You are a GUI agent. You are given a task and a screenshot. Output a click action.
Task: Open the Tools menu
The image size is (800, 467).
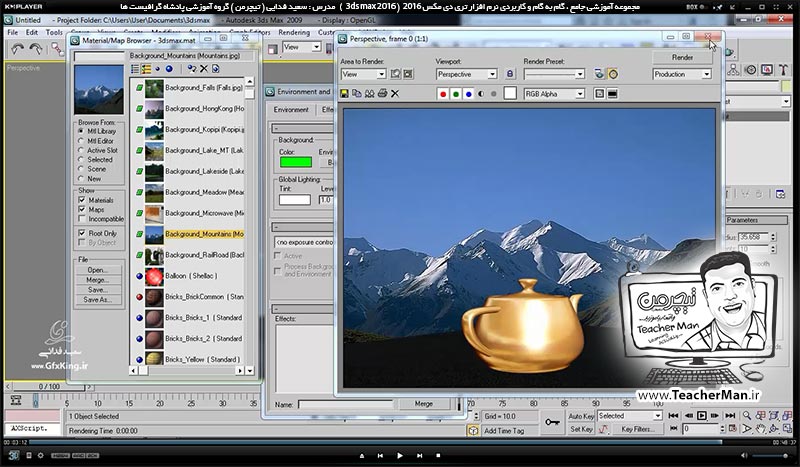click(x=54, y=32)
